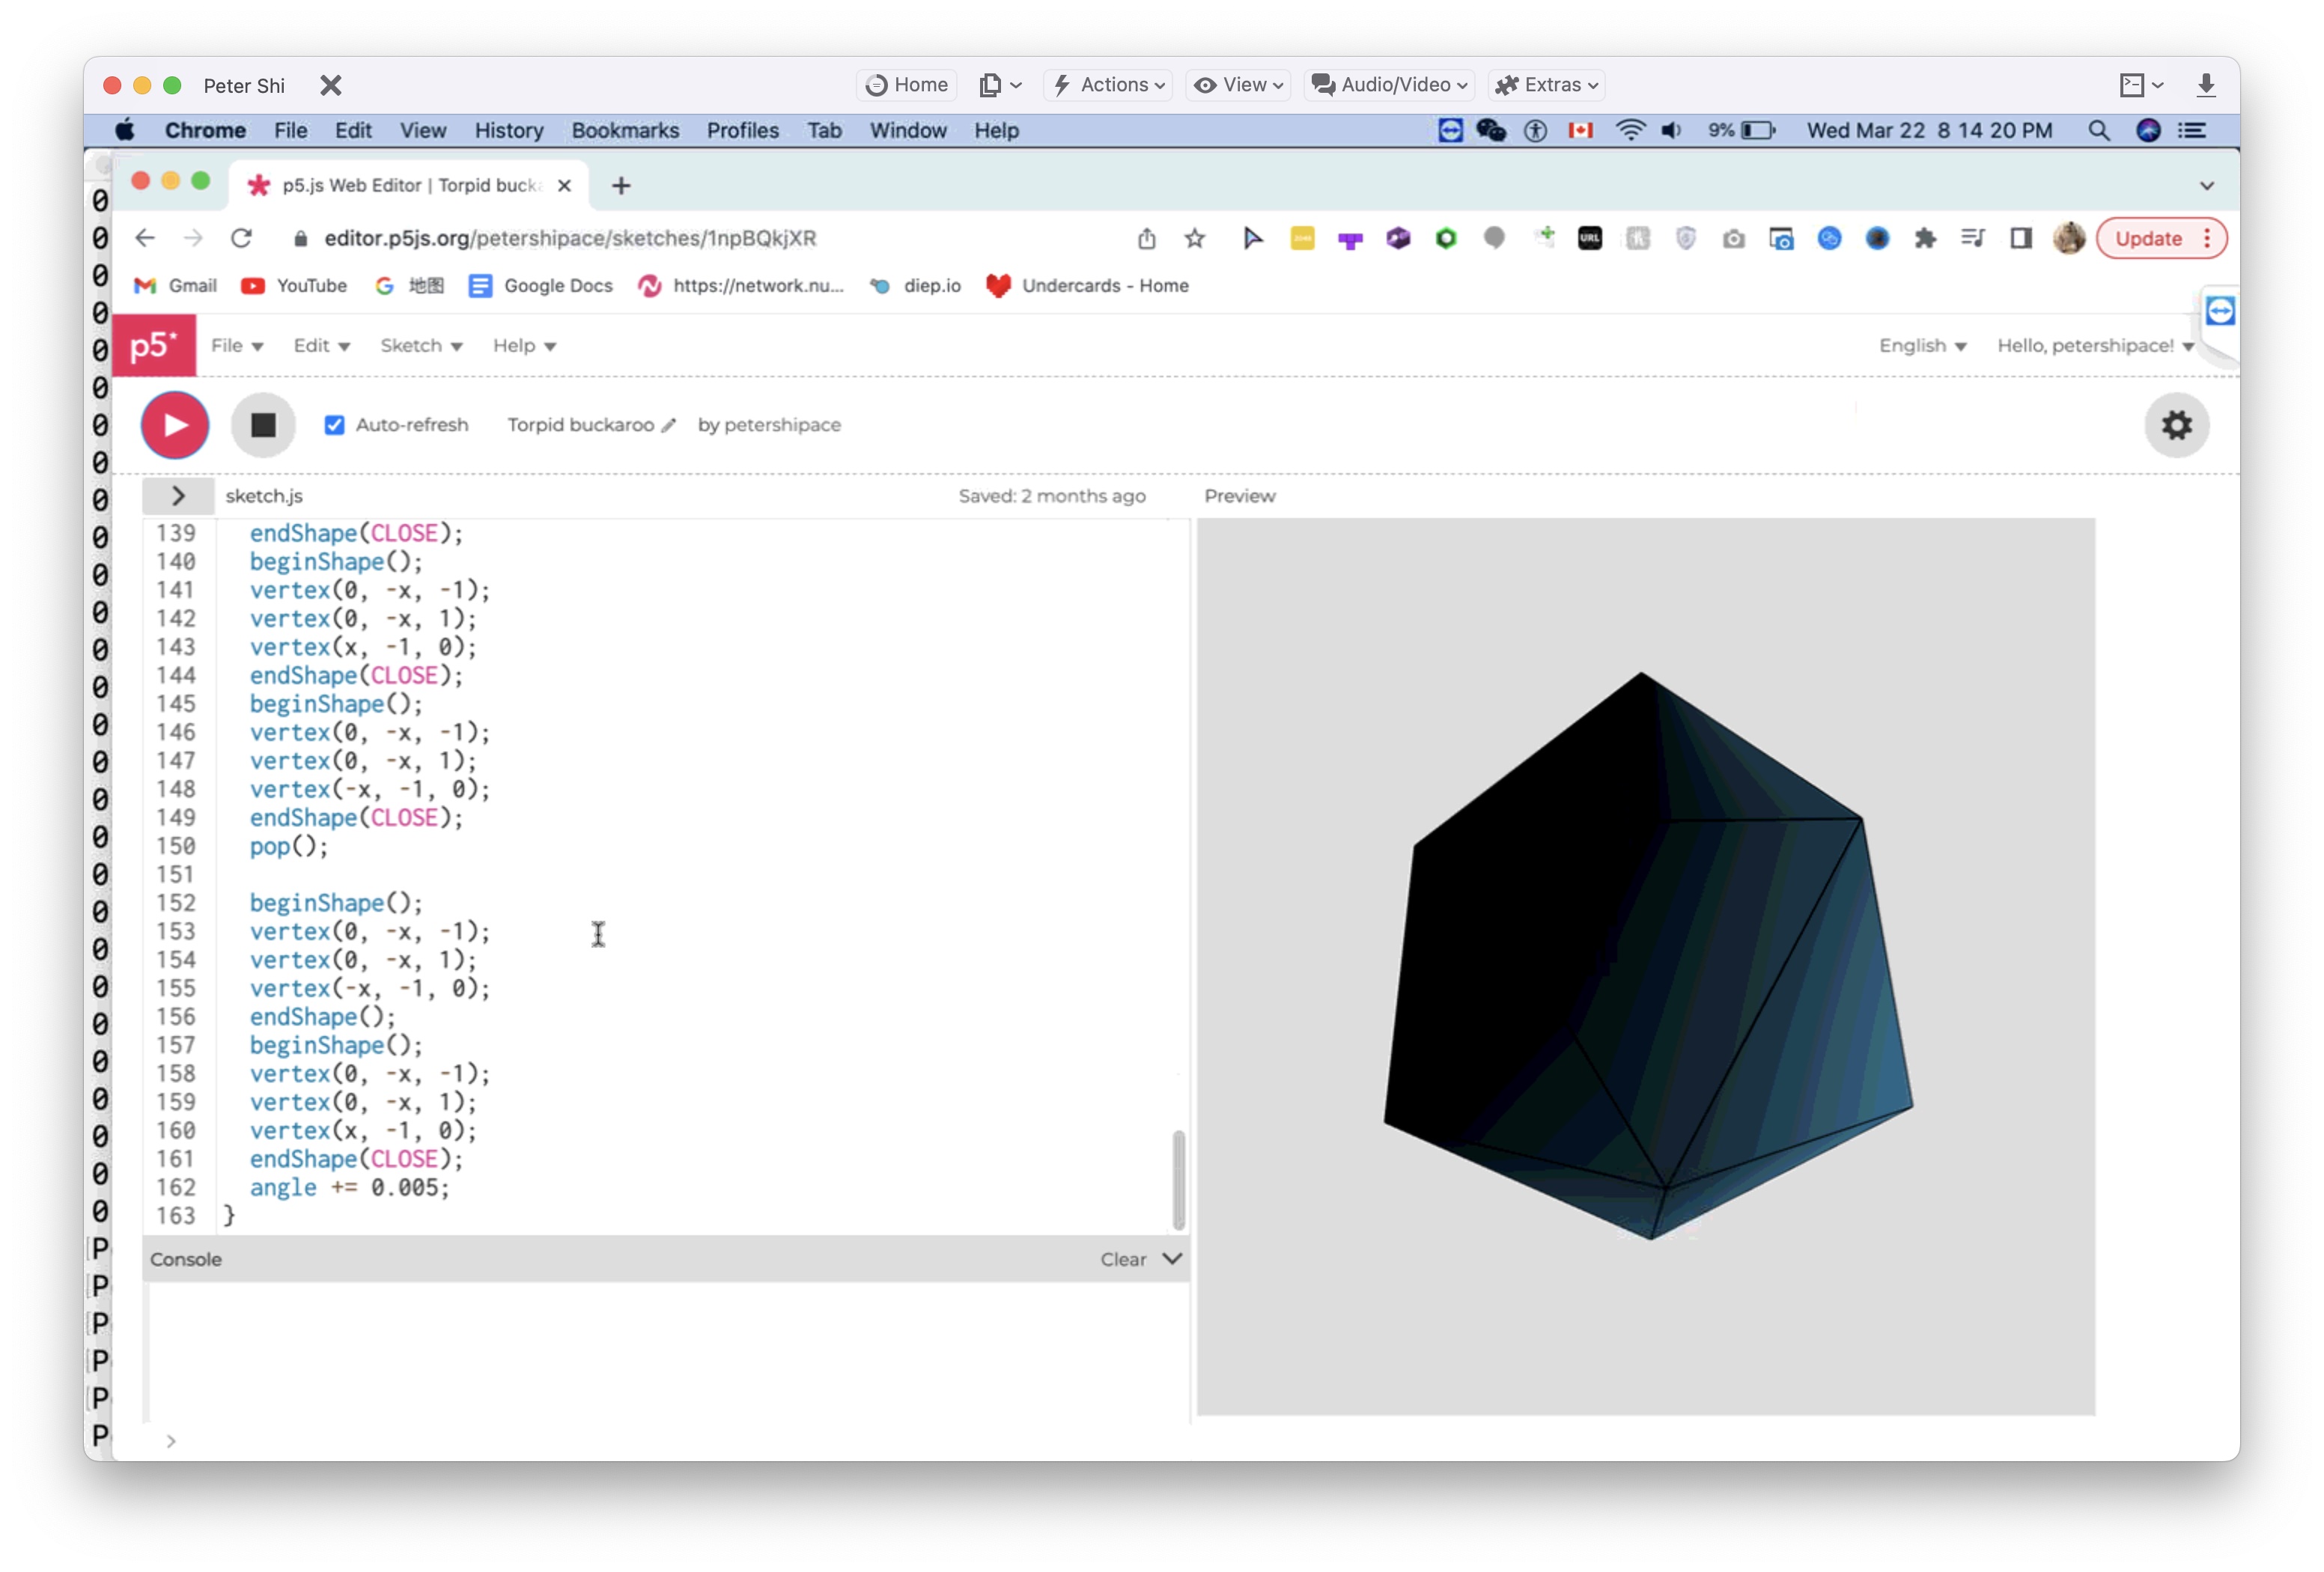Open the macOS Control Center icon

(2191, 130)
